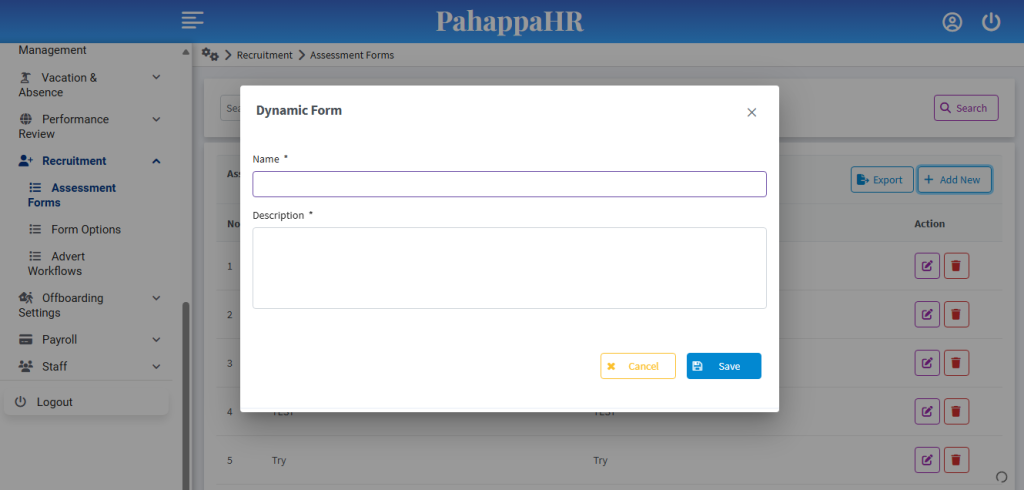Image resolution: width=1024 pixels, height=490 pixels.
Task: Click the red delete icon in row 2
Action: [x=956, y=314]
